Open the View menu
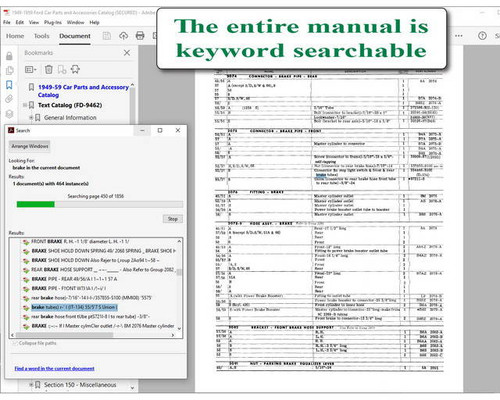Image resolution: width=500 pixels, height=400 pixels. point(34,22)
